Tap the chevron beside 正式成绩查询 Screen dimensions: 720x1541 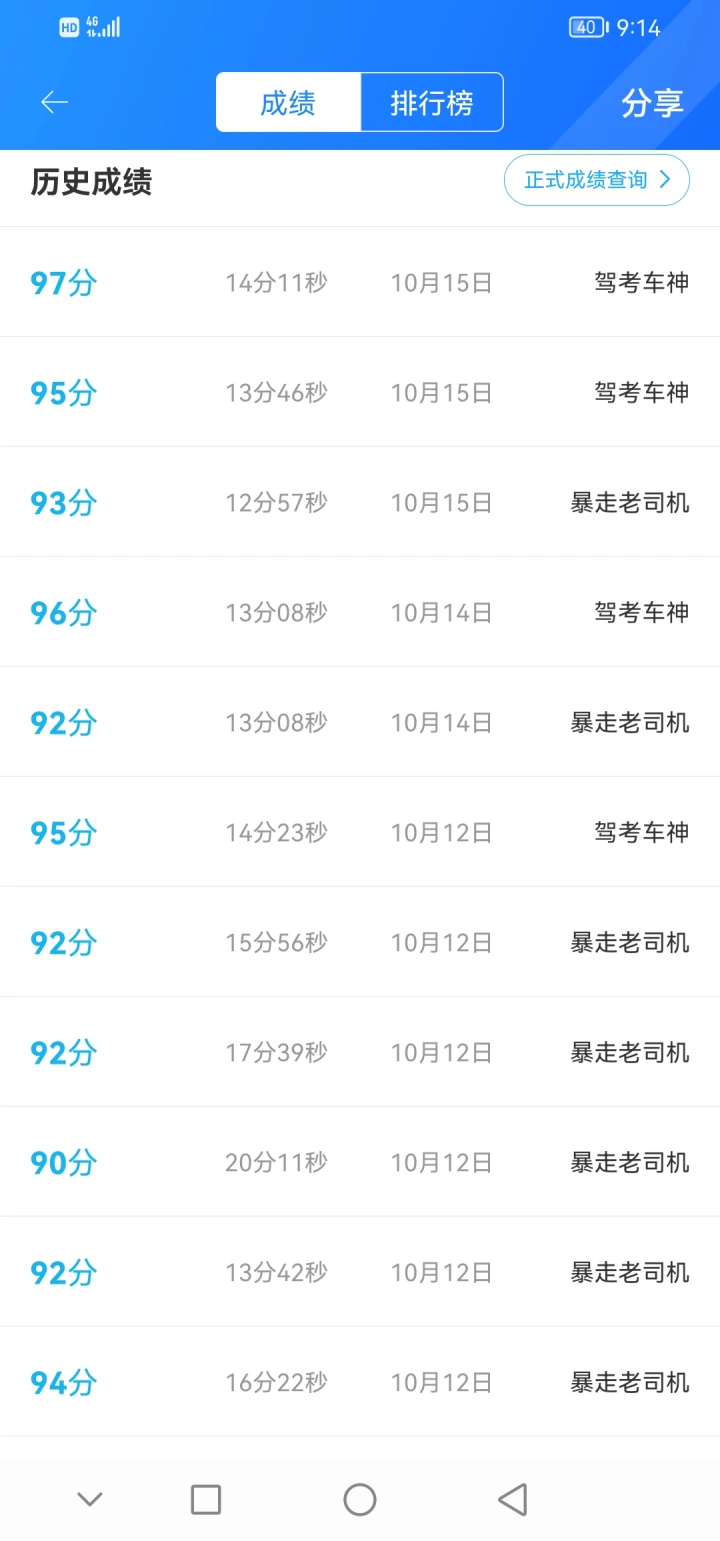point(665,180)
